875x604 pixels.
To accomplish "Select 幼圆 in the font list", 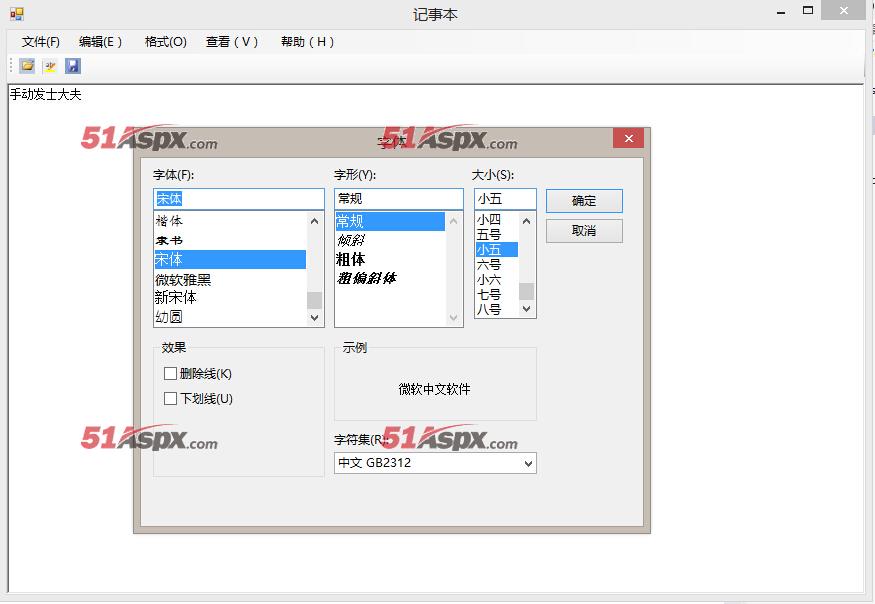I will point(230,317).
